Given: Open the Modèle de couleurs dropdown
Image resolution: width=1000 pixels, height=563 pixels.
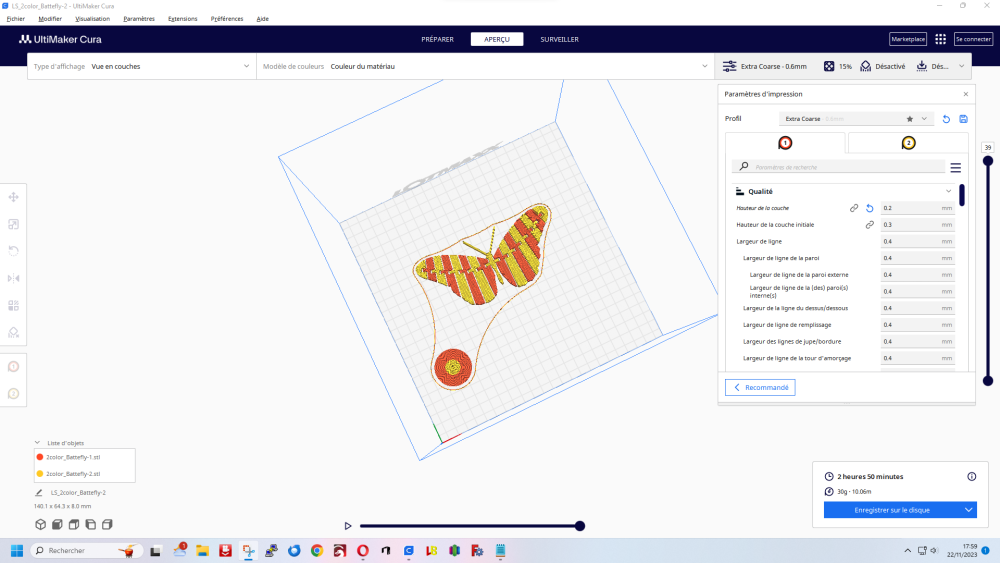Looking at the screenshot, I should click(x=485, y=66).
